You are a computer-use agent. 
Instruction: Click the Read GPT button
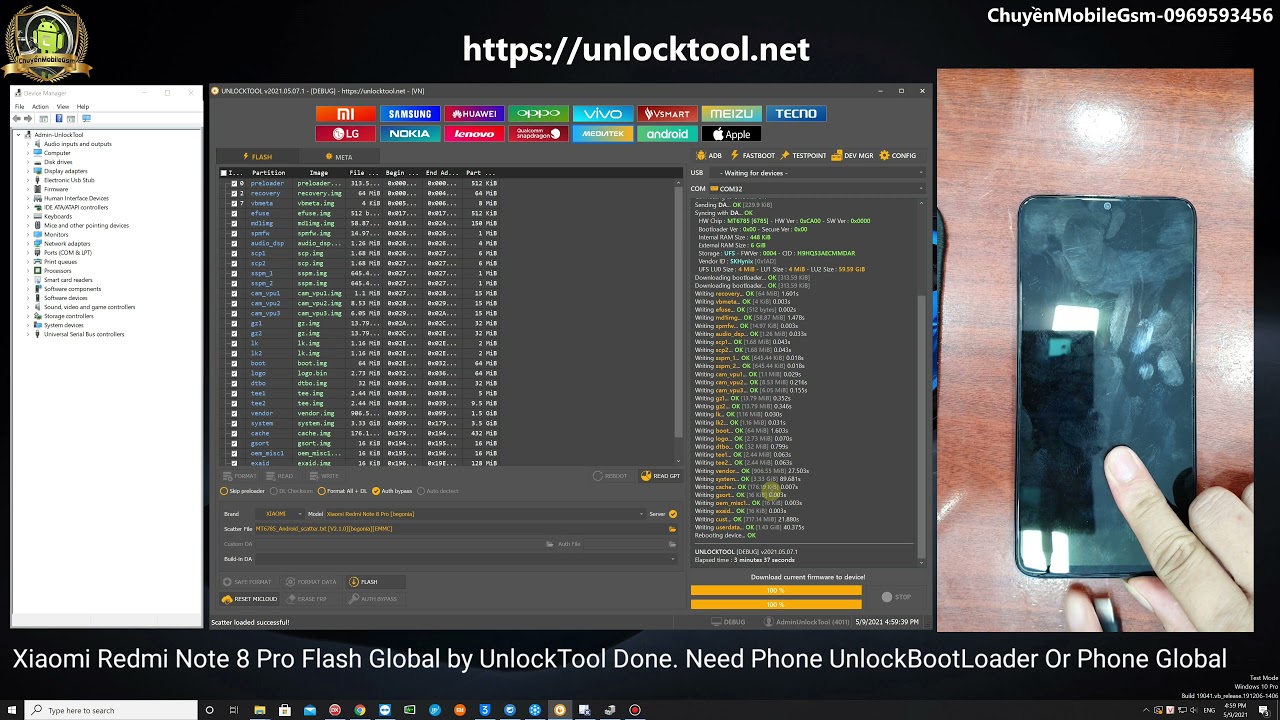pos(660,476)
